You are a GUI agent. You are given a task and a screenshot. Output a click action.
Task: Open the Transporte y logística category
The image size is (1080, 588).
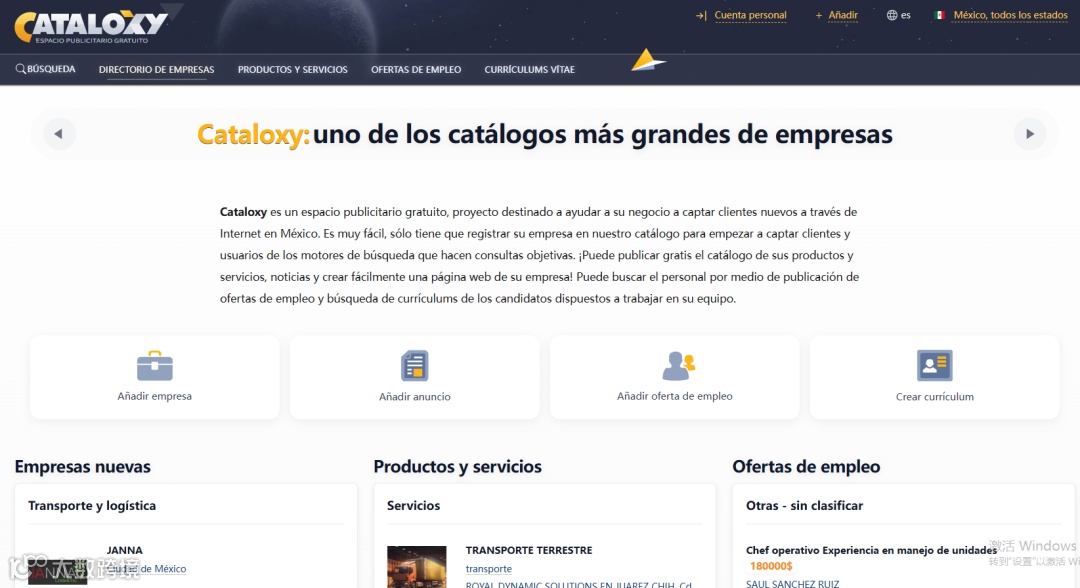coord(92,505)
